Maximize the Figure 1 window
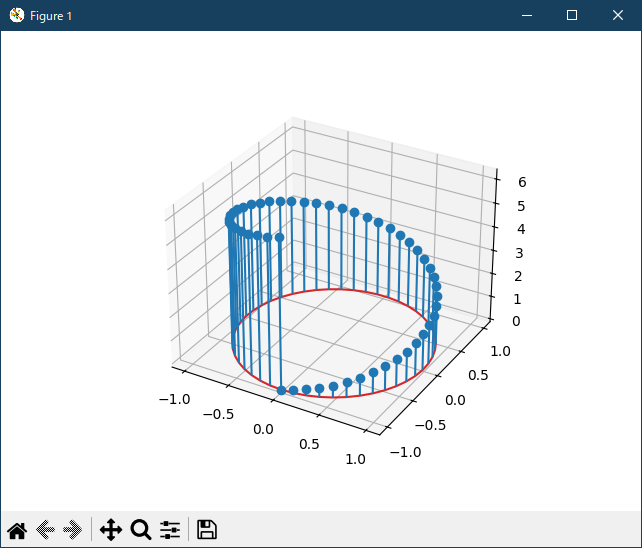Screen dimensions: 642x548 coord(572,15)
